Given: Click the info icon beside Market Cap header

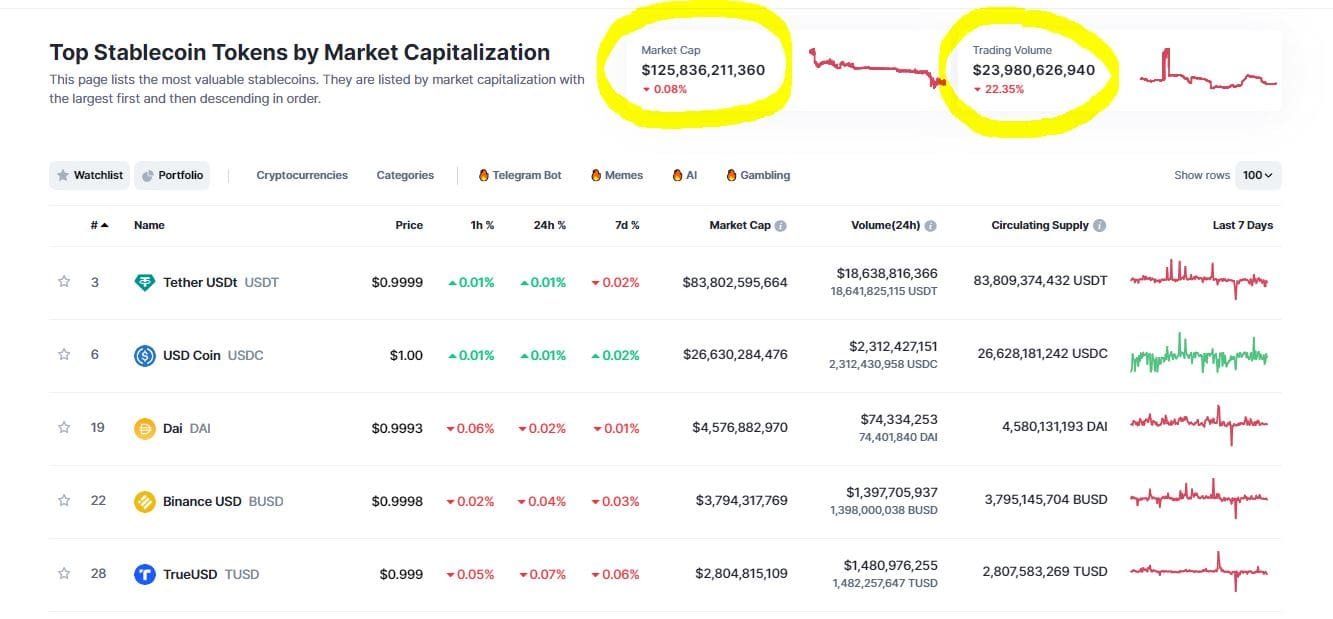Looking at the screenshot, I should pos(779,225).
